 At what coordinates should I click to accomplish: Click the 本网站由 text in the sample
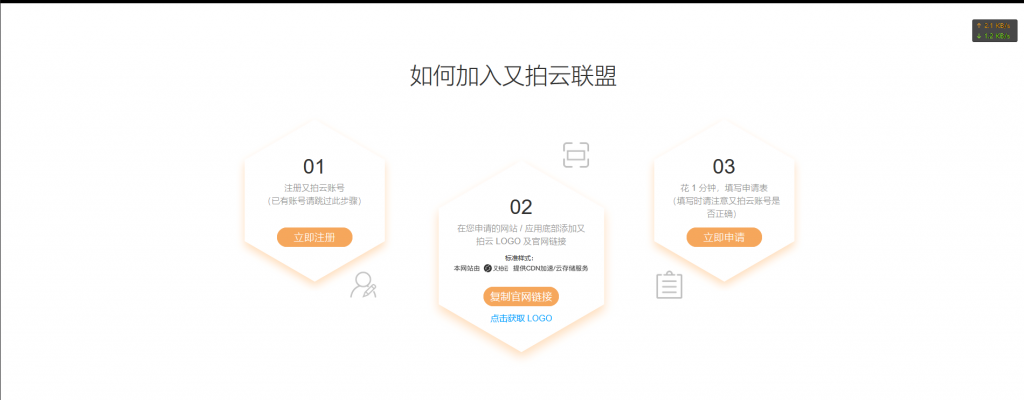coord(467,268)
